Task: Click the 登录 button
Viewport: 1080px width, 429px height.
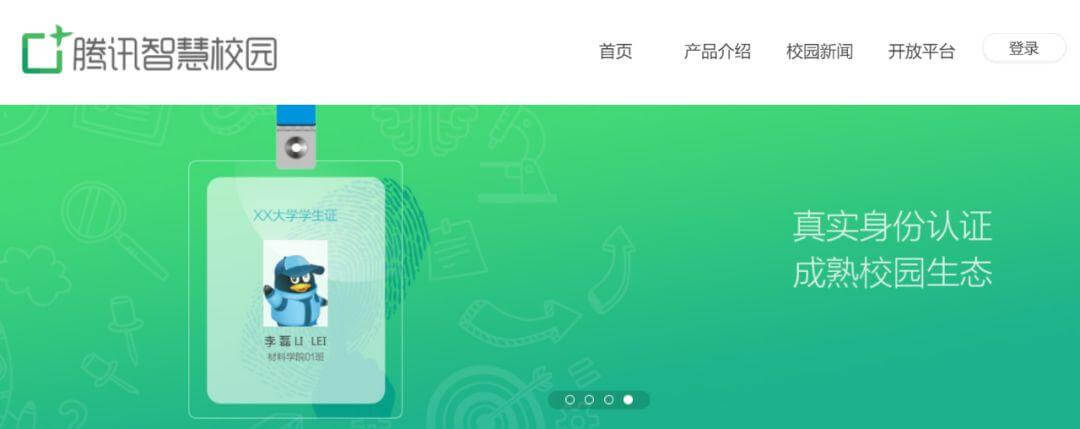Action: [1024, 49]
